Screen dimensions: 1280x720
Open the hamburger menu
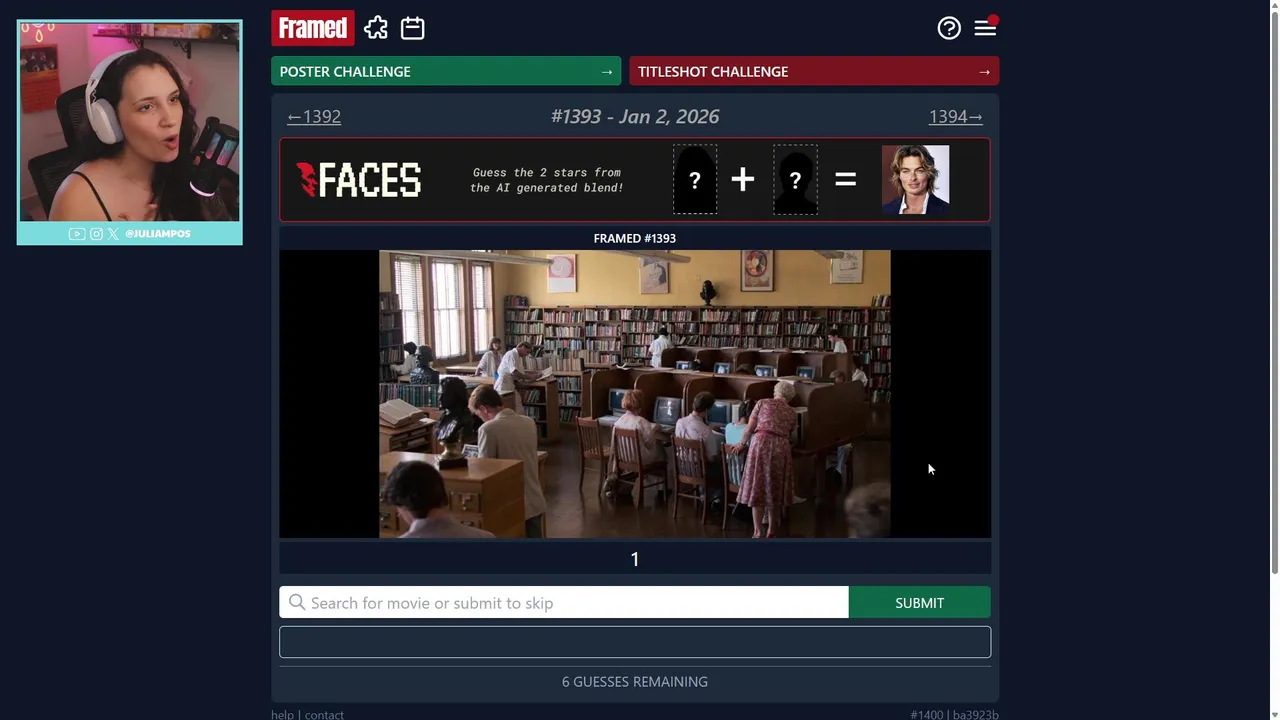[x=986, y=28]
